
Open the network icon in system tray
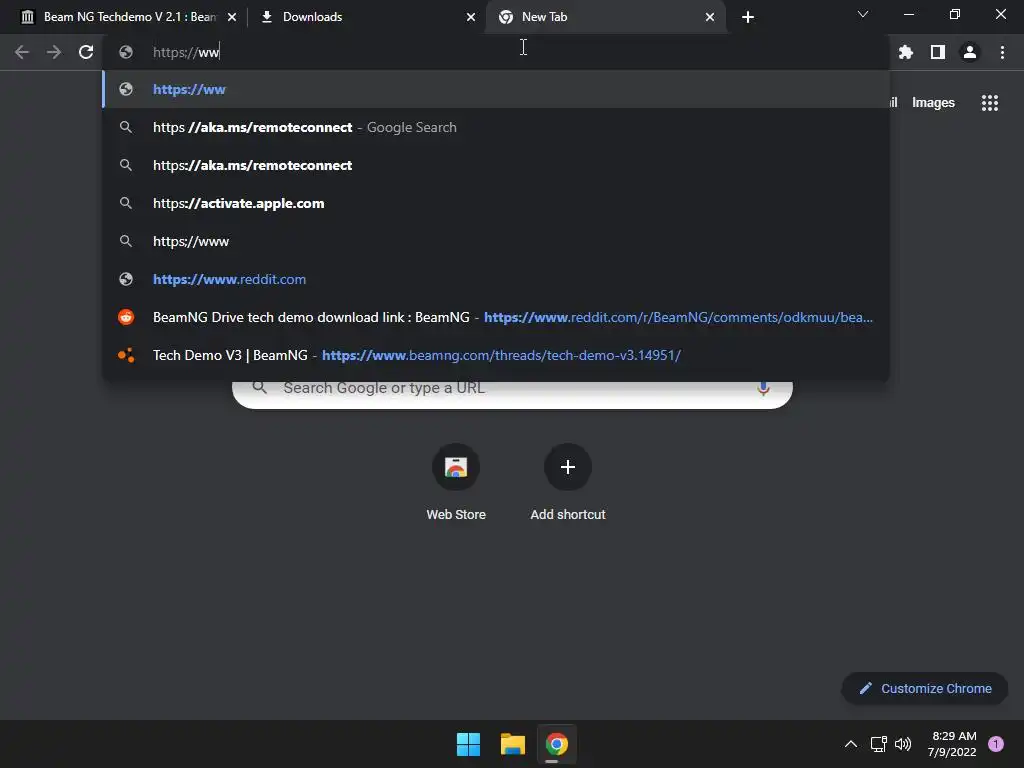878,744
